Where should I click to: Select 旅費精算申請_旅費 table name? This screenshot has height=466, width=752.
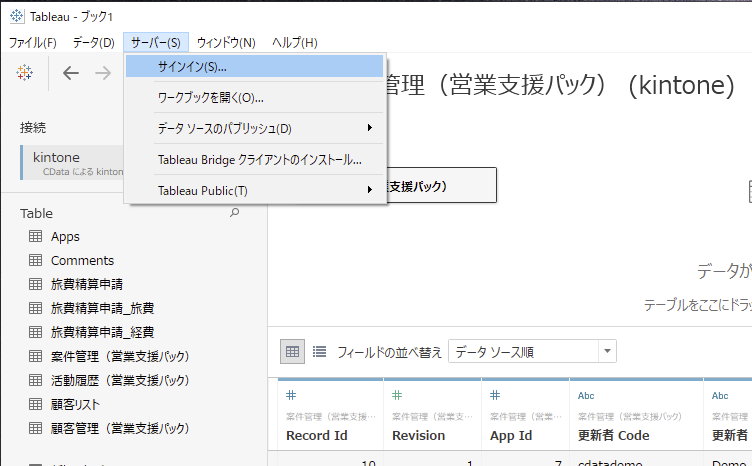pos(103,308)
